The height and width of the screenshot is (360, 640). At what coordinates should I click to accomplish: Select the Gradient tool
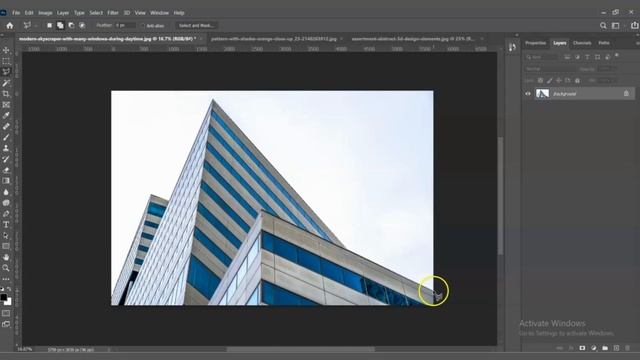coord(6,181)
